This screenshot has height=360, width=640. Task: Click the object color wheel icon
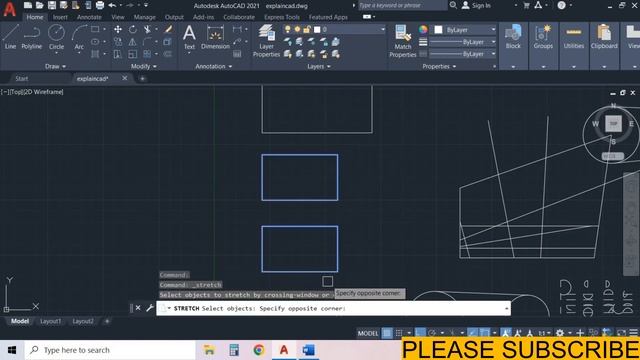[x=423, y=29]
